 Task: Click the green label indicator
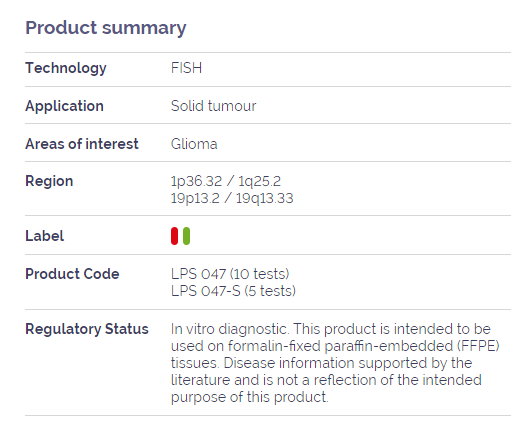click(186, 236)
